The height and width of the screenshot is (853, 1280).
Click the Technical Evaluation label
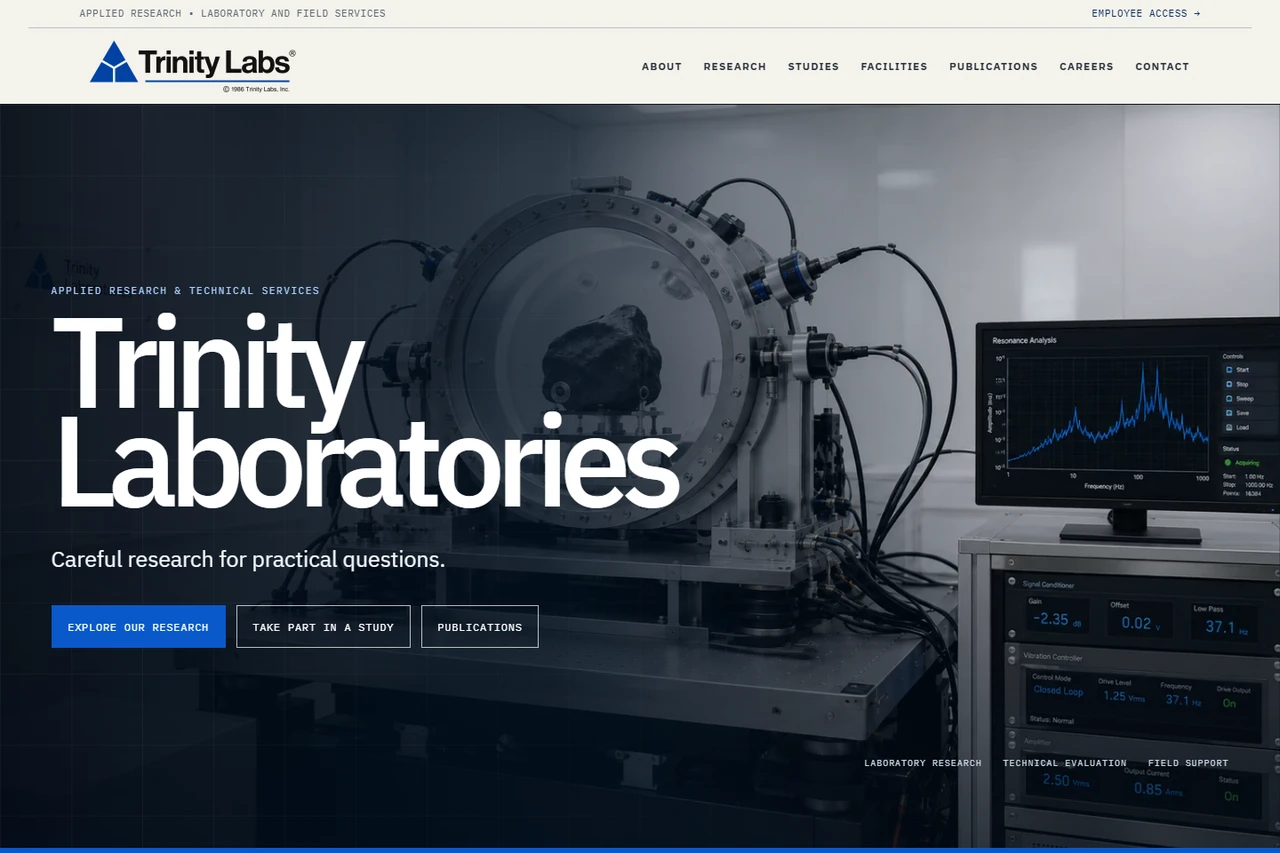pos(1065,763)
